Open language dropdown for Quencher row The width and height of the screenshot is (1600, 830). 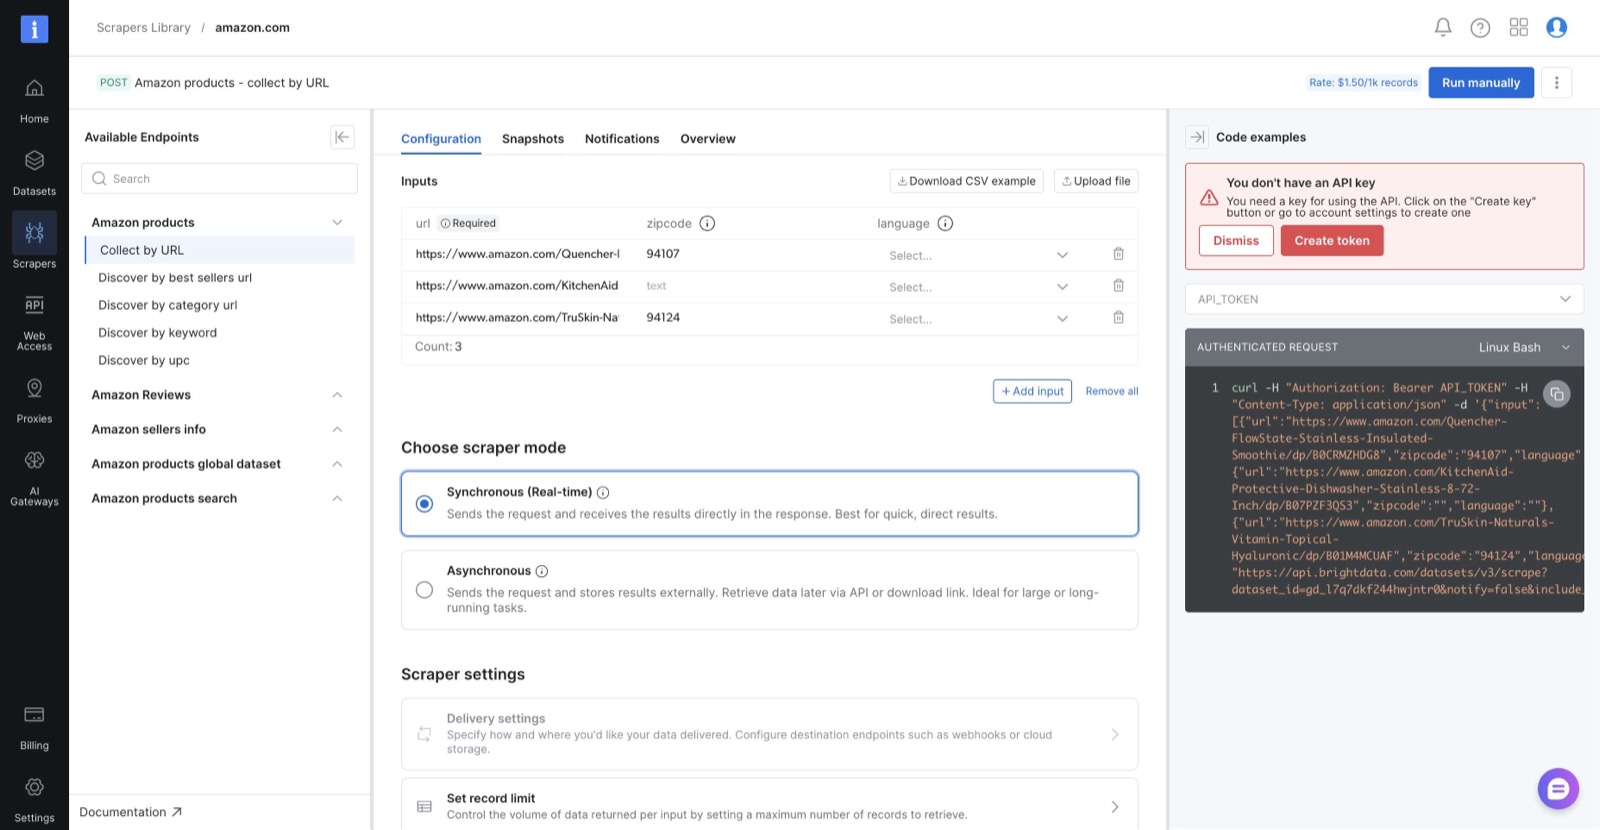point(978,255)
